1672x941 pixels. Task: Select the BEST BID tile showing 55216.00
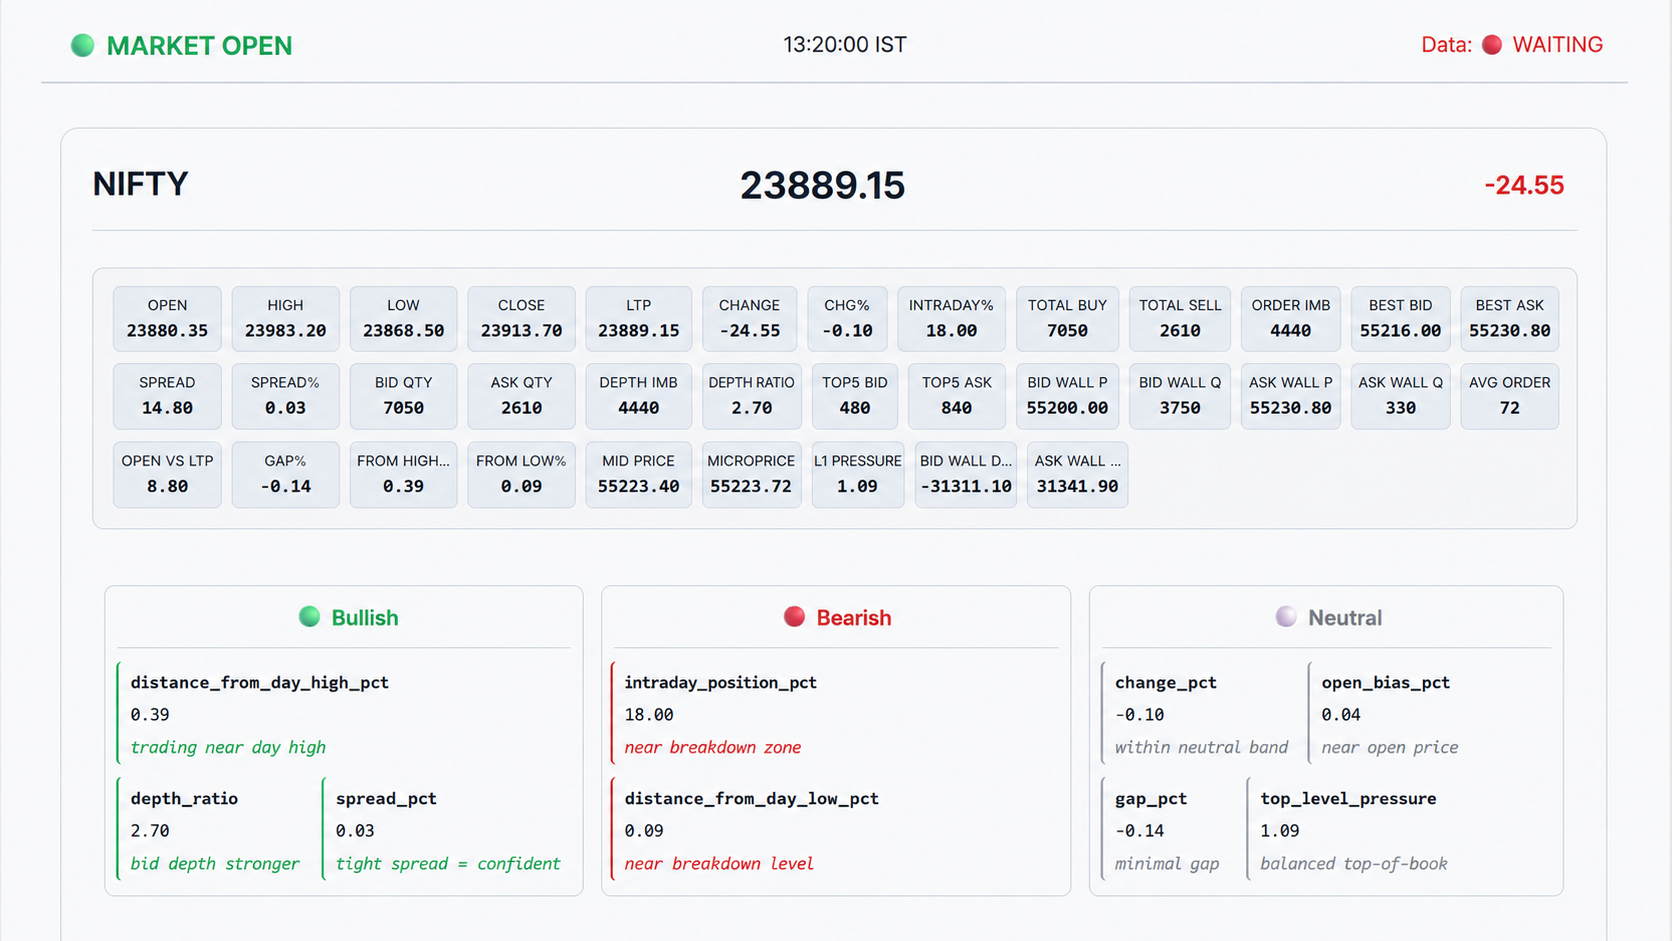1400,319
